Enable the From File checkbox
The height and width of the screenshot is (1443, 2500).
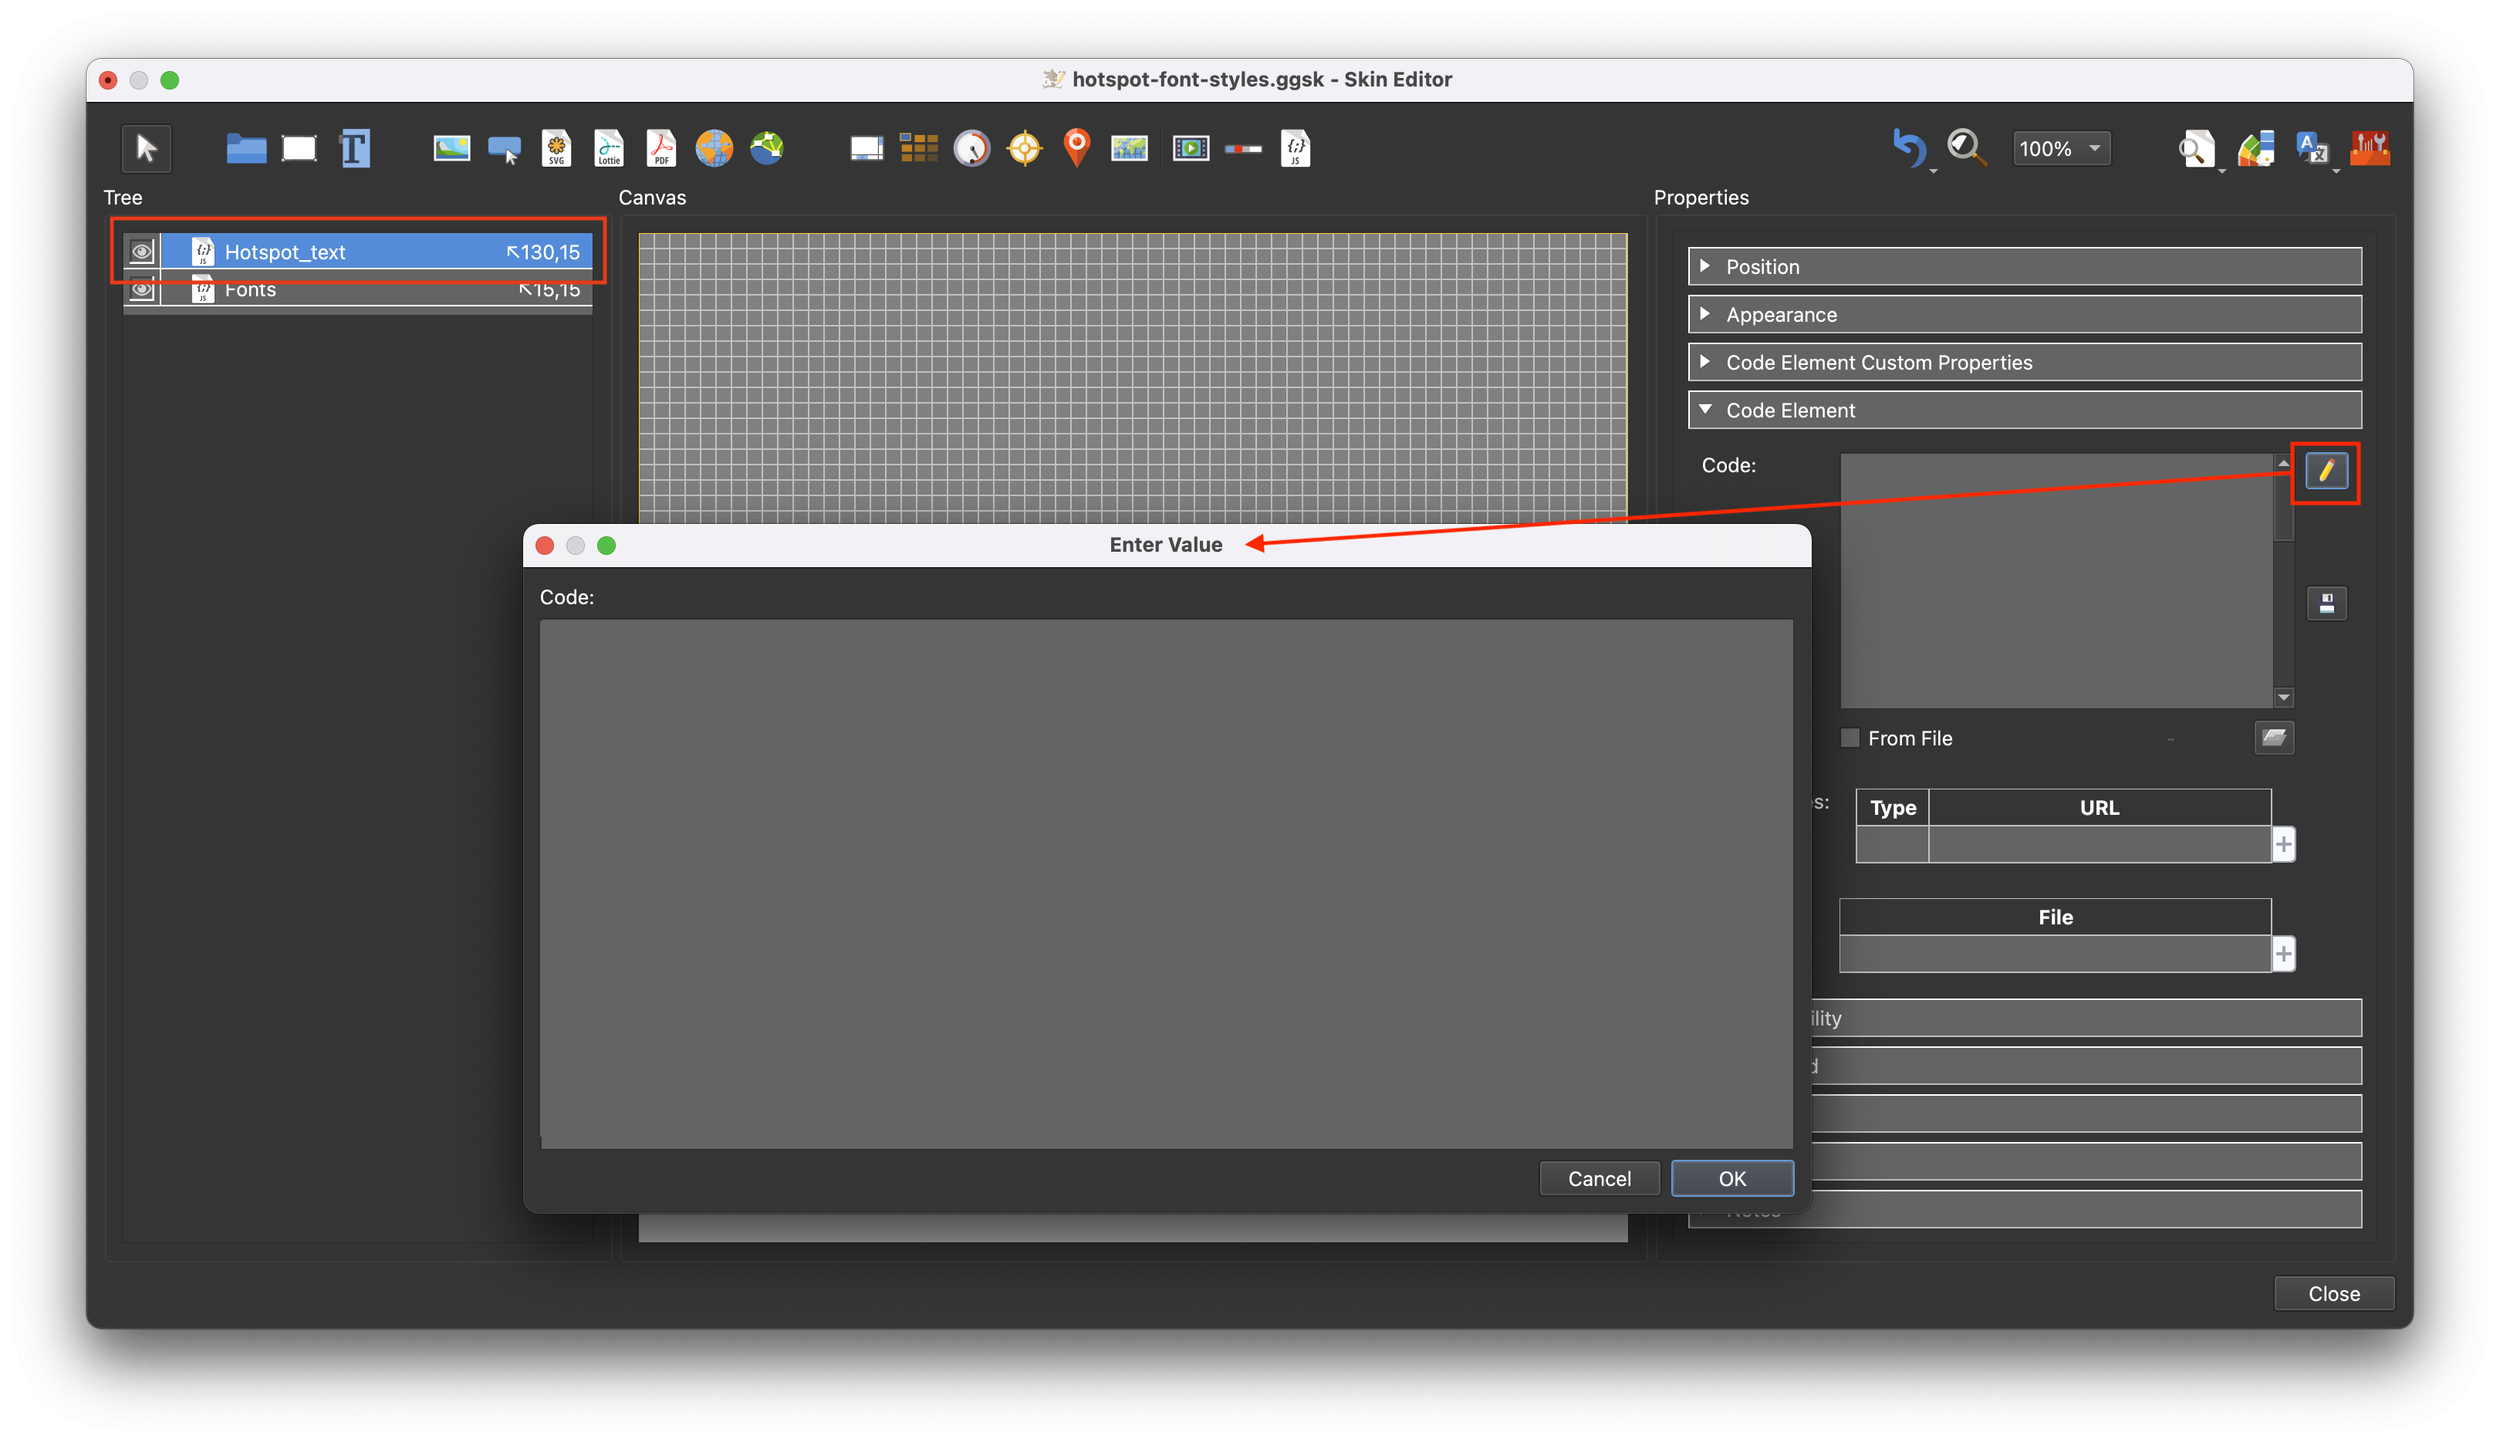coord(1850,738)
